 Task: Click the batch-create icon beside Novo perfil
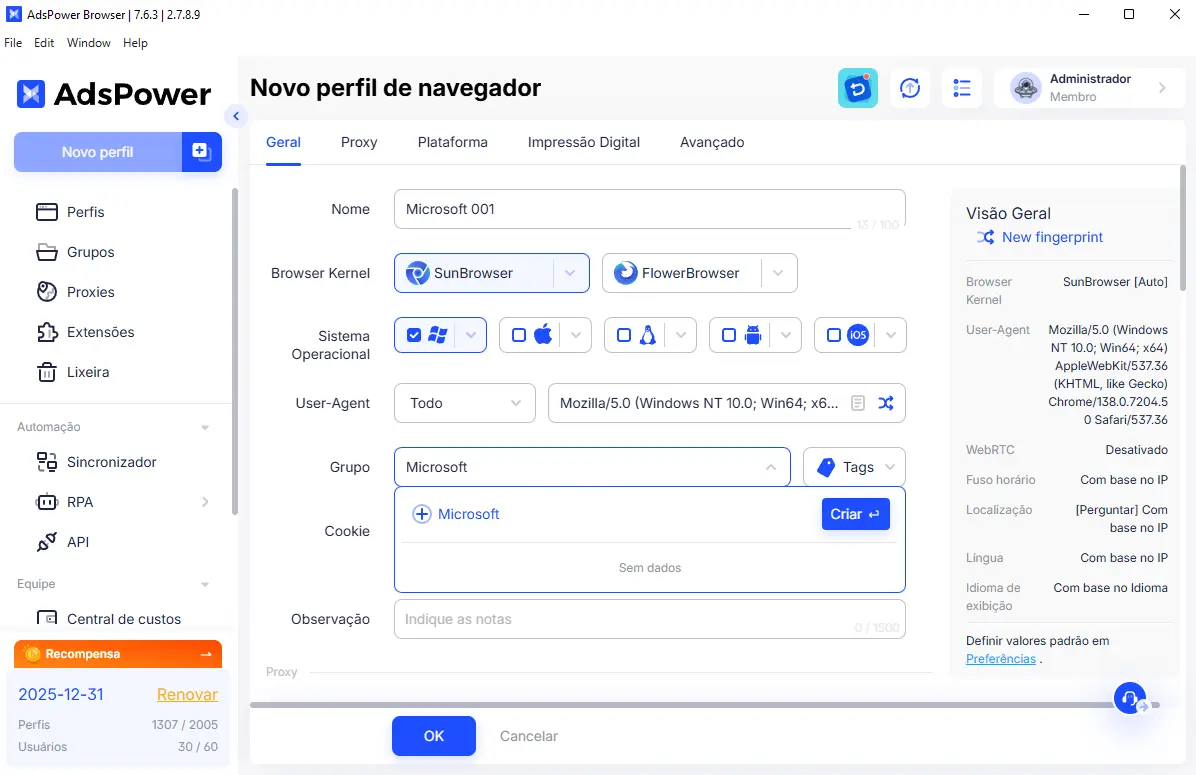tap(201, 152)
